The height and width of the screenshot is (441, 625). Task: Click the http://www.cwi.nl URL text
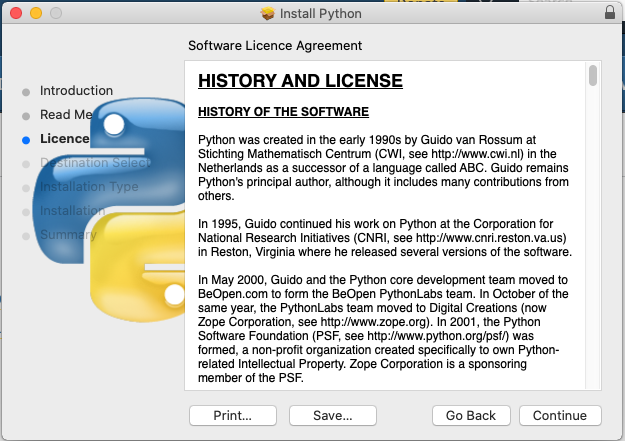477,154
